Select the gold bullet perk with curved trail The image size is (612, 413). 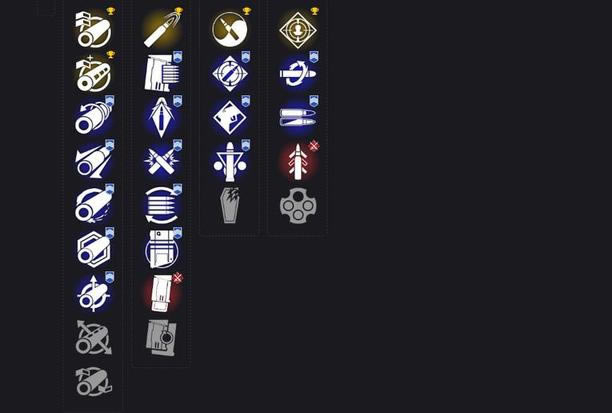162,29
